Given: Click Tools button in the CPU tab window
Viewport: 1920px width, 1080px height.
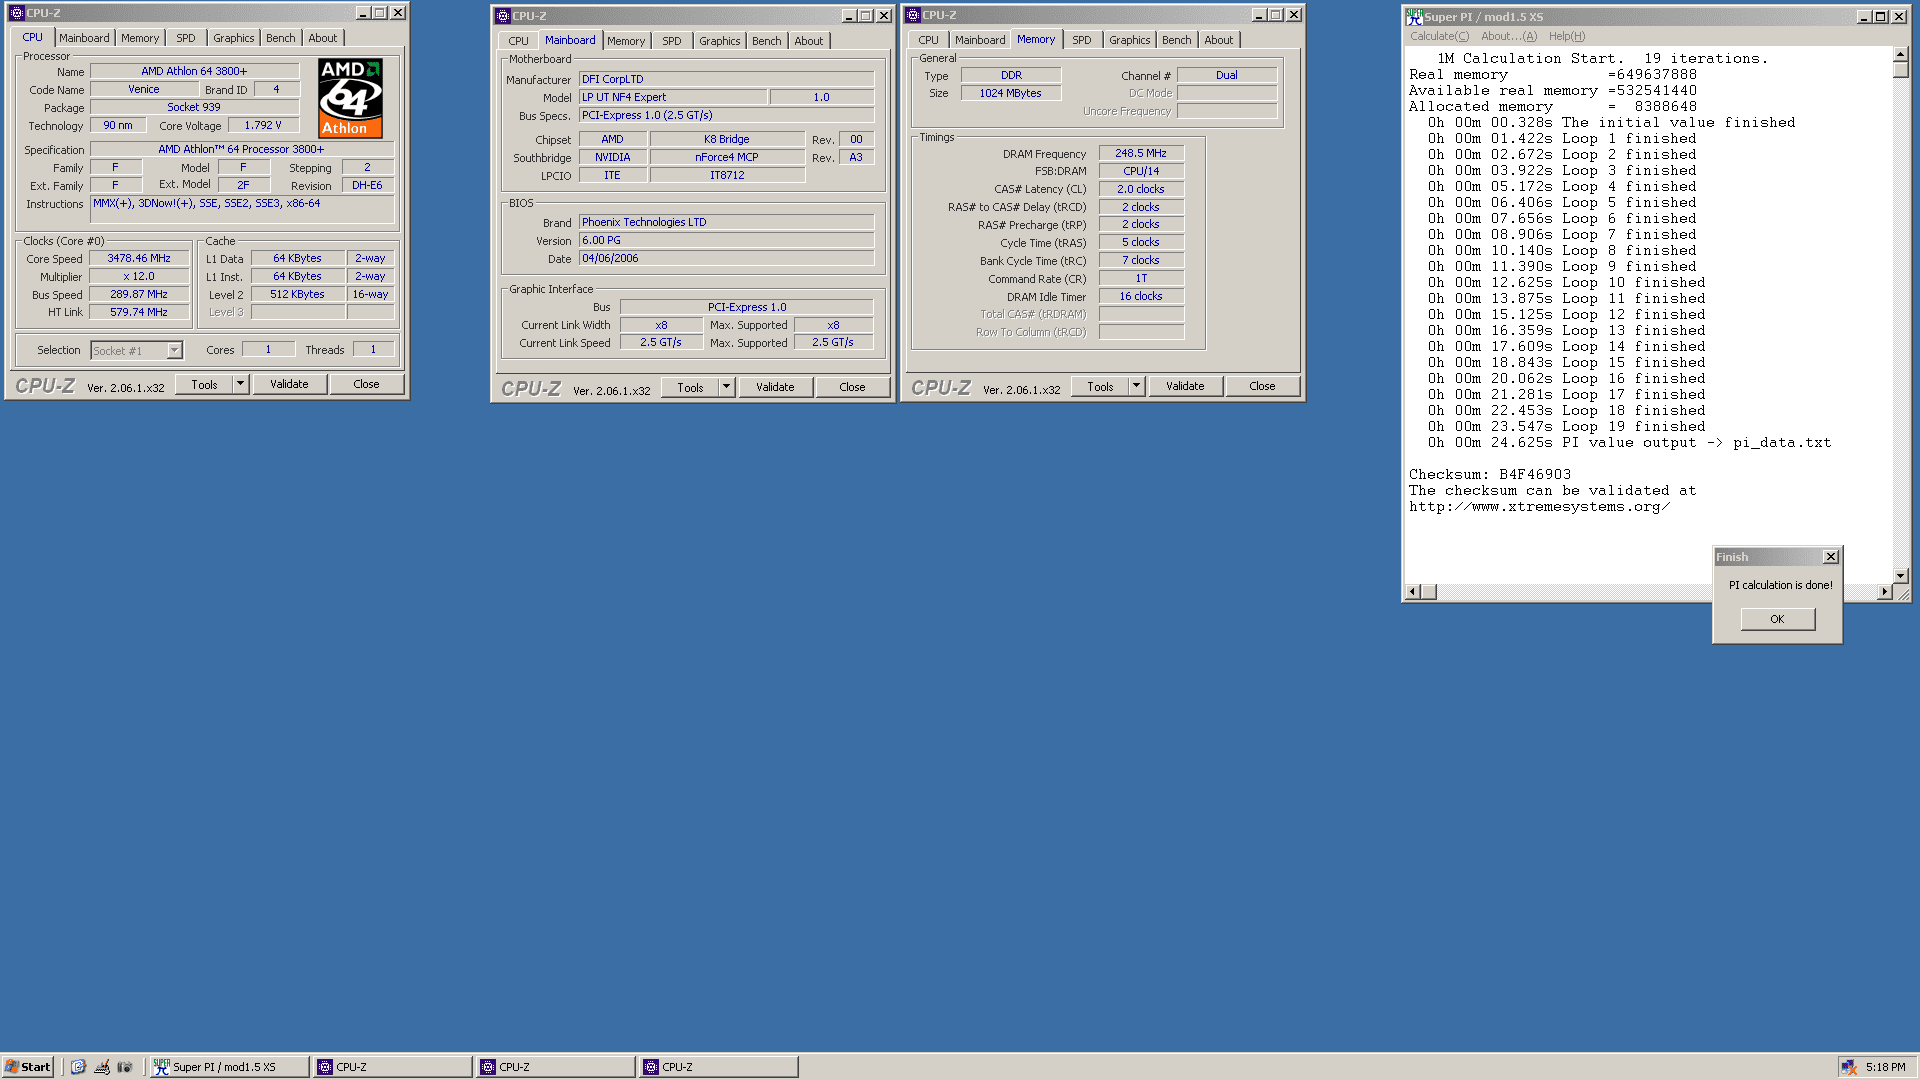Looking at the screenshot, I should (x=204, y=384).
